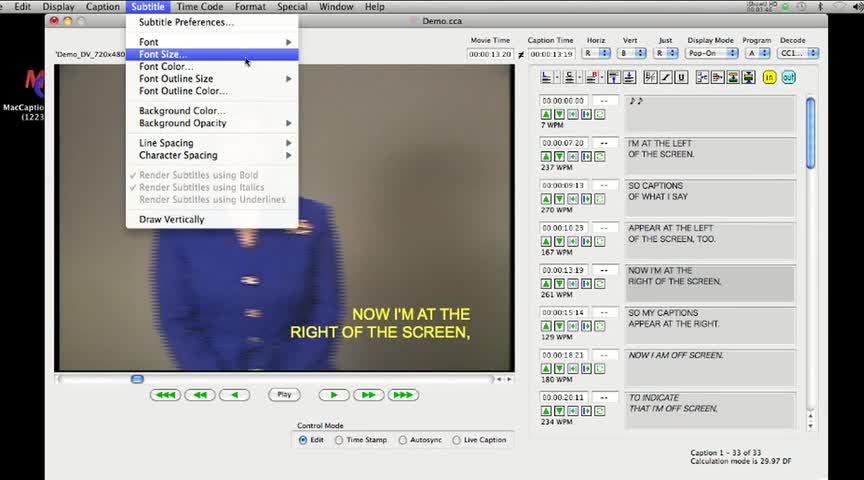Click the yellow In mark button
This screenshot has width=864, height=480.
769,78
